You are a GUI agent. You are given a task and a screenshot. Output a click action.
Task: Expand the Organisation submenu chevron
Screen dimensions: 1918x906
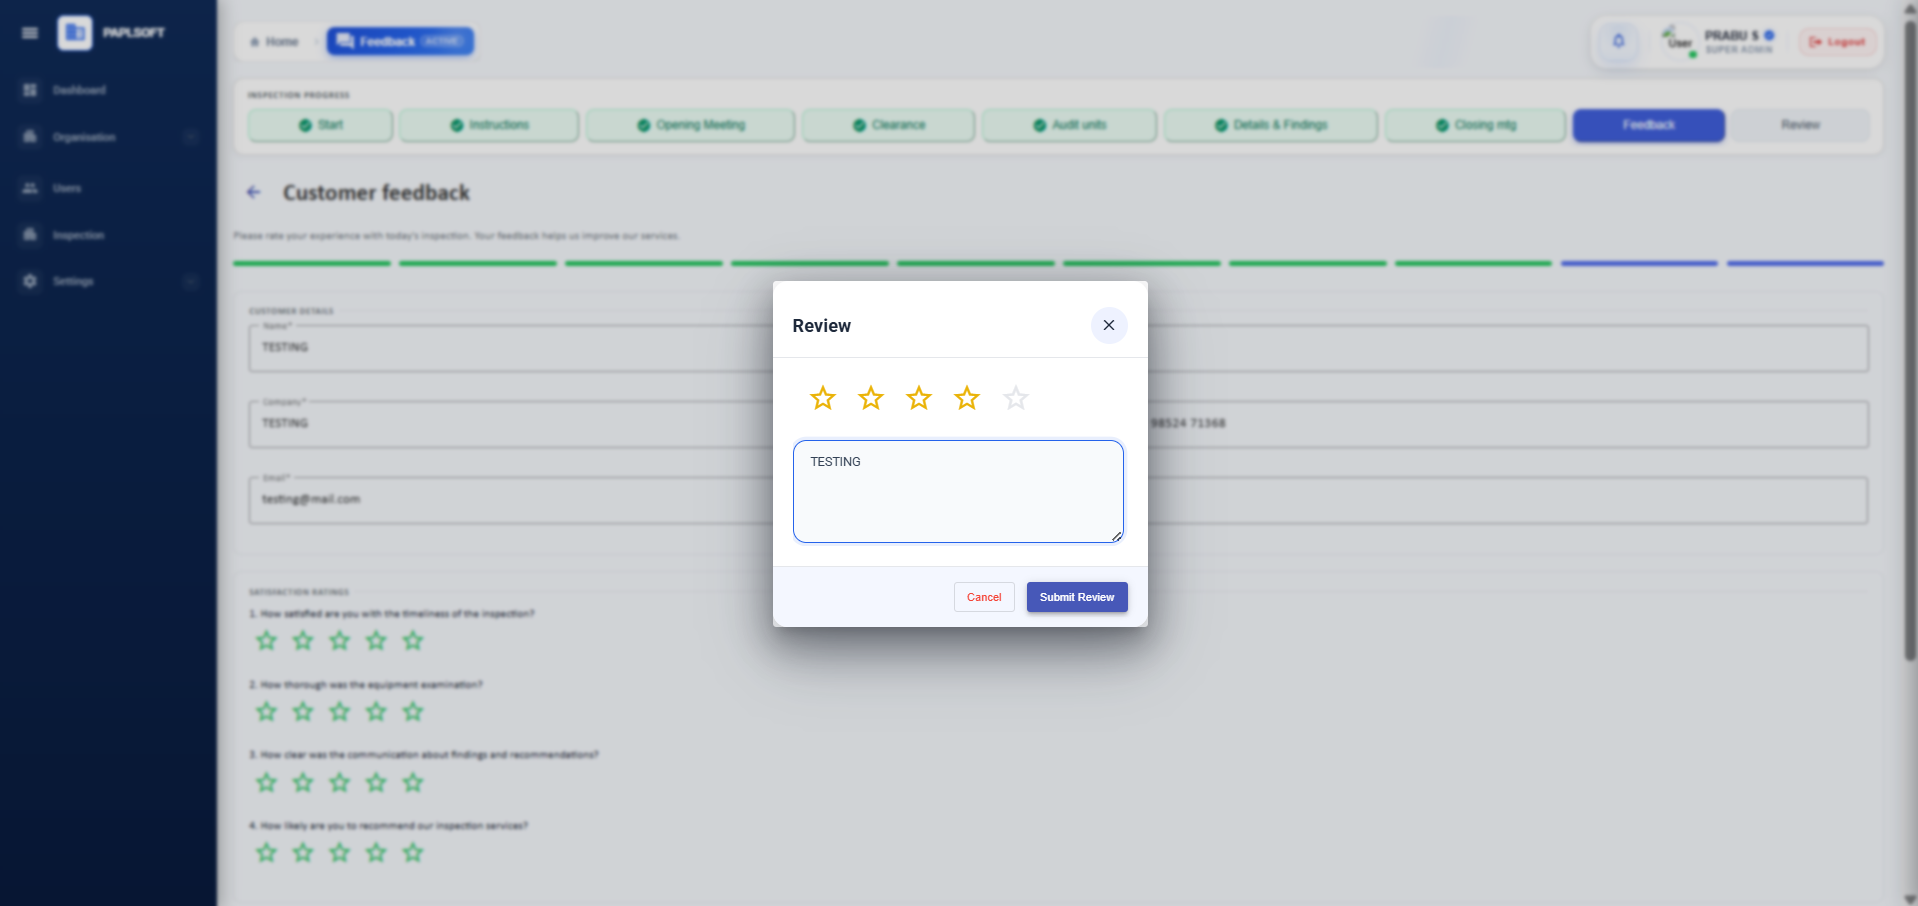[x=191, y=137]
